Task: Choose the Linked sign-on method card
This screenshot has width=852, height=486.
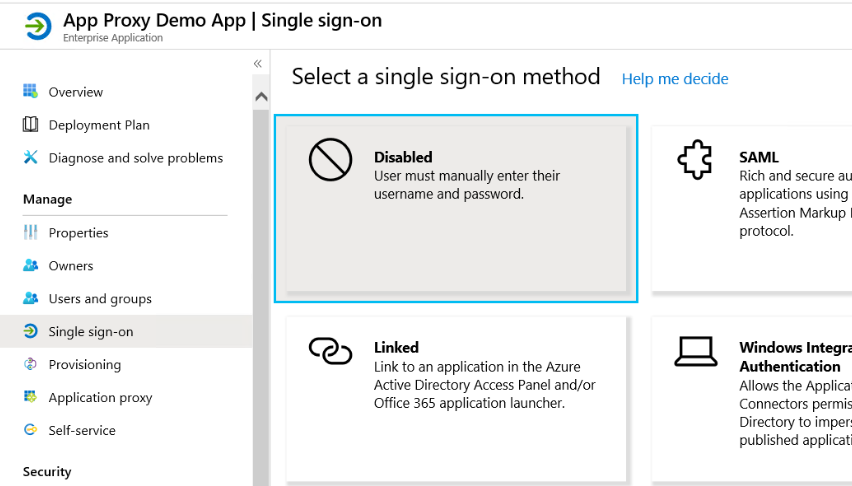Action: (456, 398)
